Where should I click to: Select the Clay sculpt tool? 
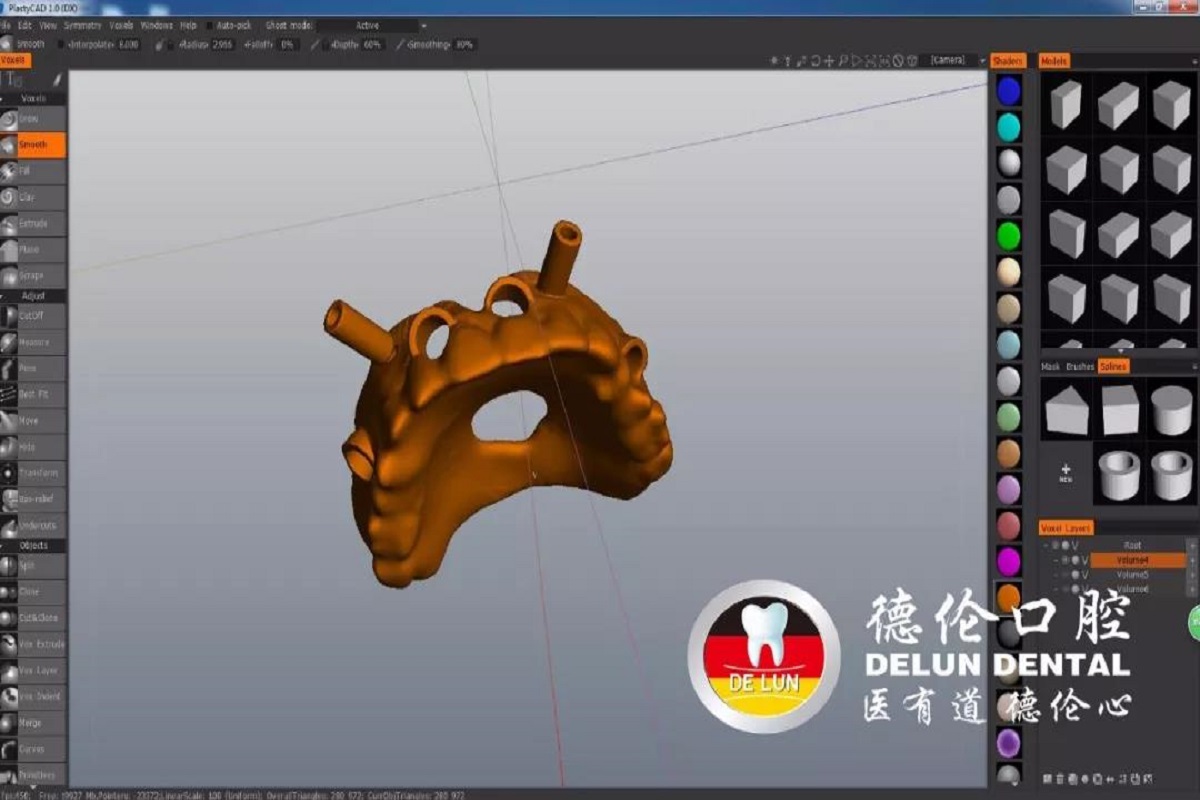point(33,197)
